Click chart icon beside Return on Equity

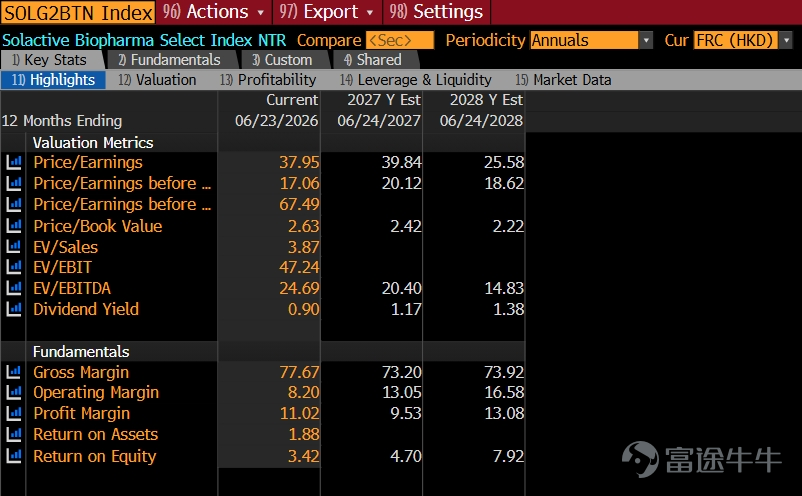(14, 456)
